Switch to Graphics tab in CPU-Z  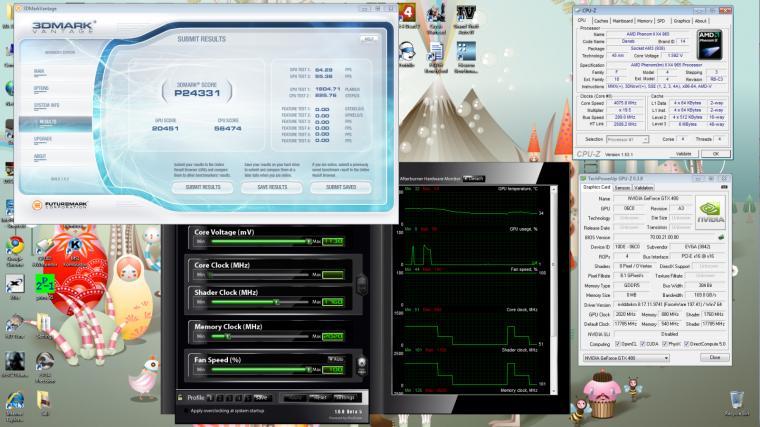pyautogui.click(x=681, y=21)
